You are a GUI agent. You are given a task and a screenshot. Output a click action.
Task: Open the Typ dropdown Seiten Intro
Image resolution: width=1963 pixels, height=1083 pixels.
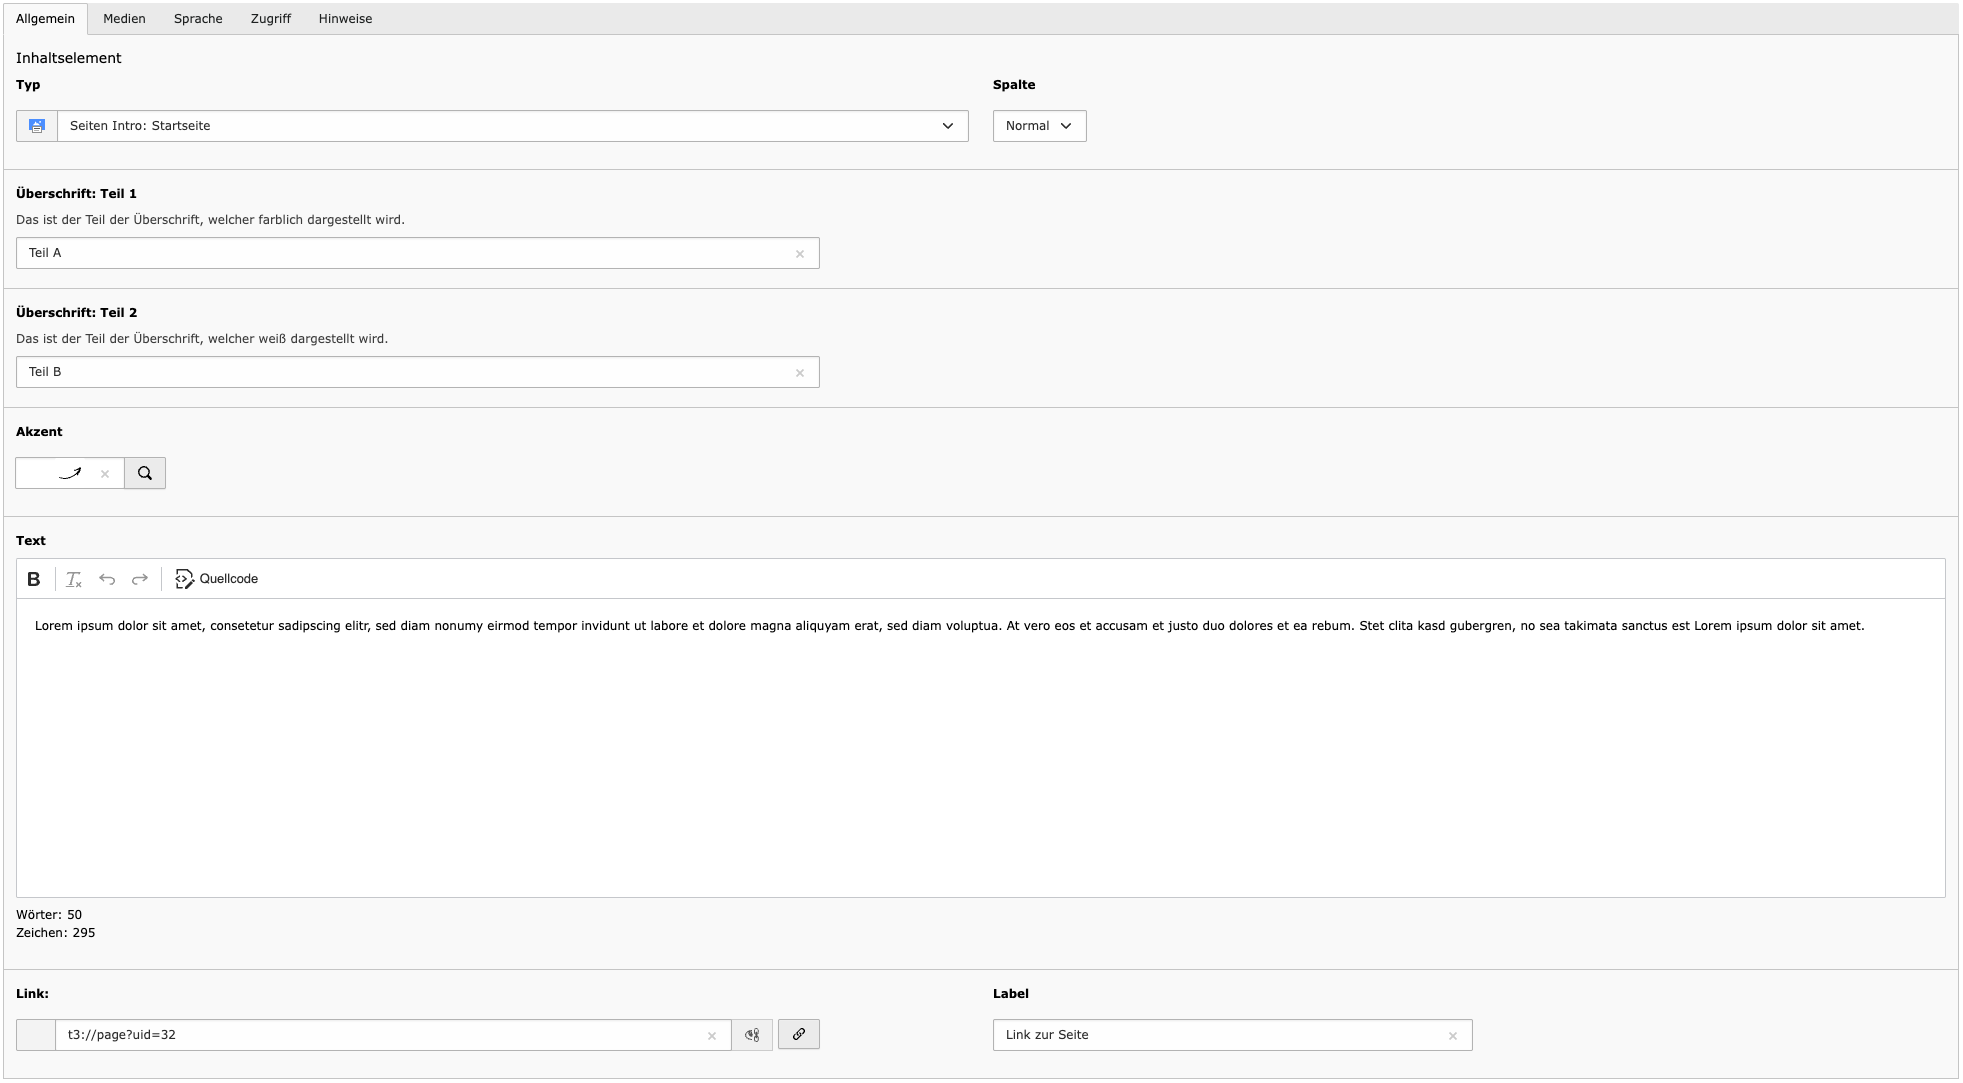[512, 126]
